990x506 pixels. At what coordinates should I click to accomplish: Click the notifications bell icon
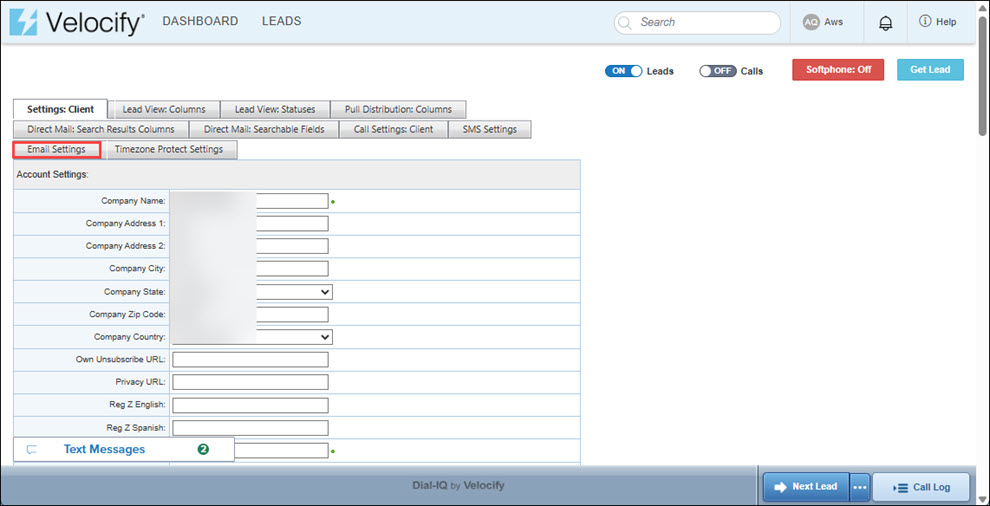tap(885, 23)
